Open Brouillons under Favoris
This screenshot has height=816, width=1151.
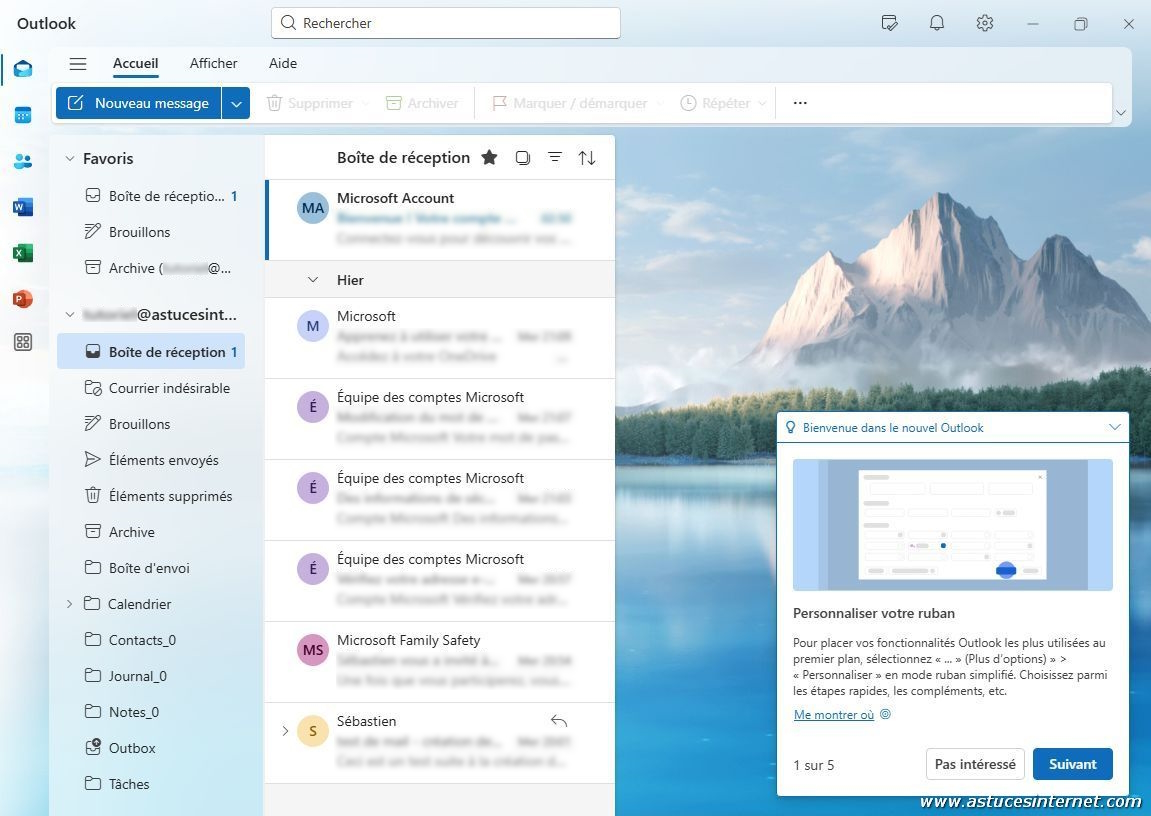pyautogui.click(x=151, y=232)
